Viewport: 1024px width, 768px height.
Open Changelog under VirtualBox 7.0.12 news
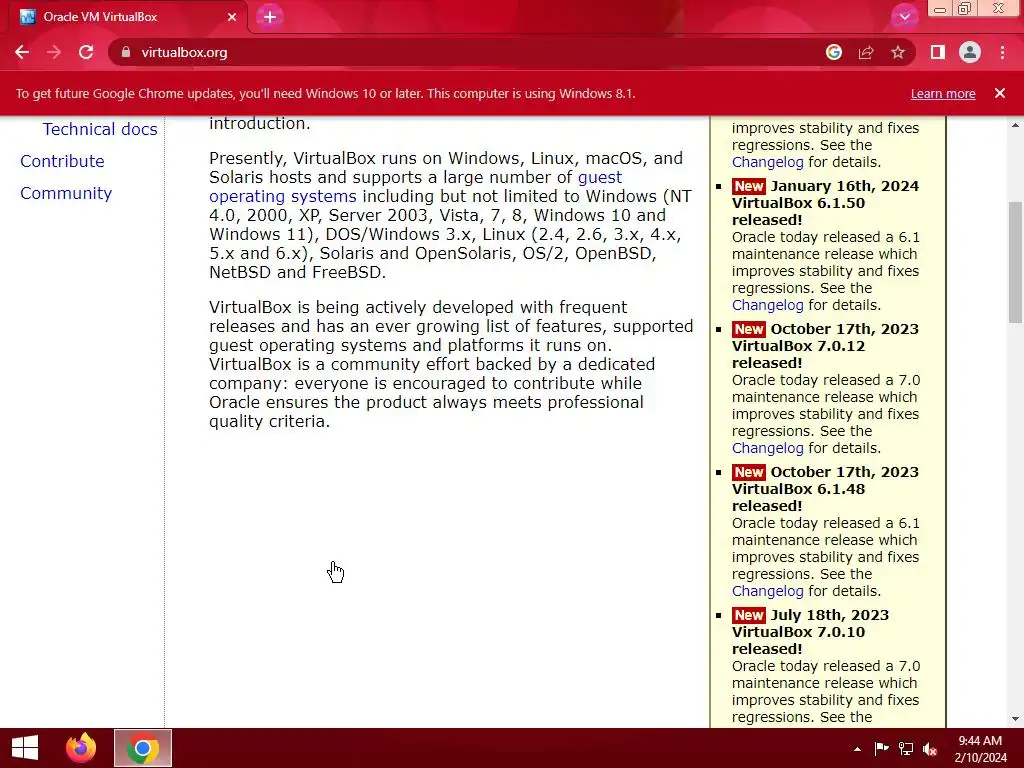(x=767, y=448)
